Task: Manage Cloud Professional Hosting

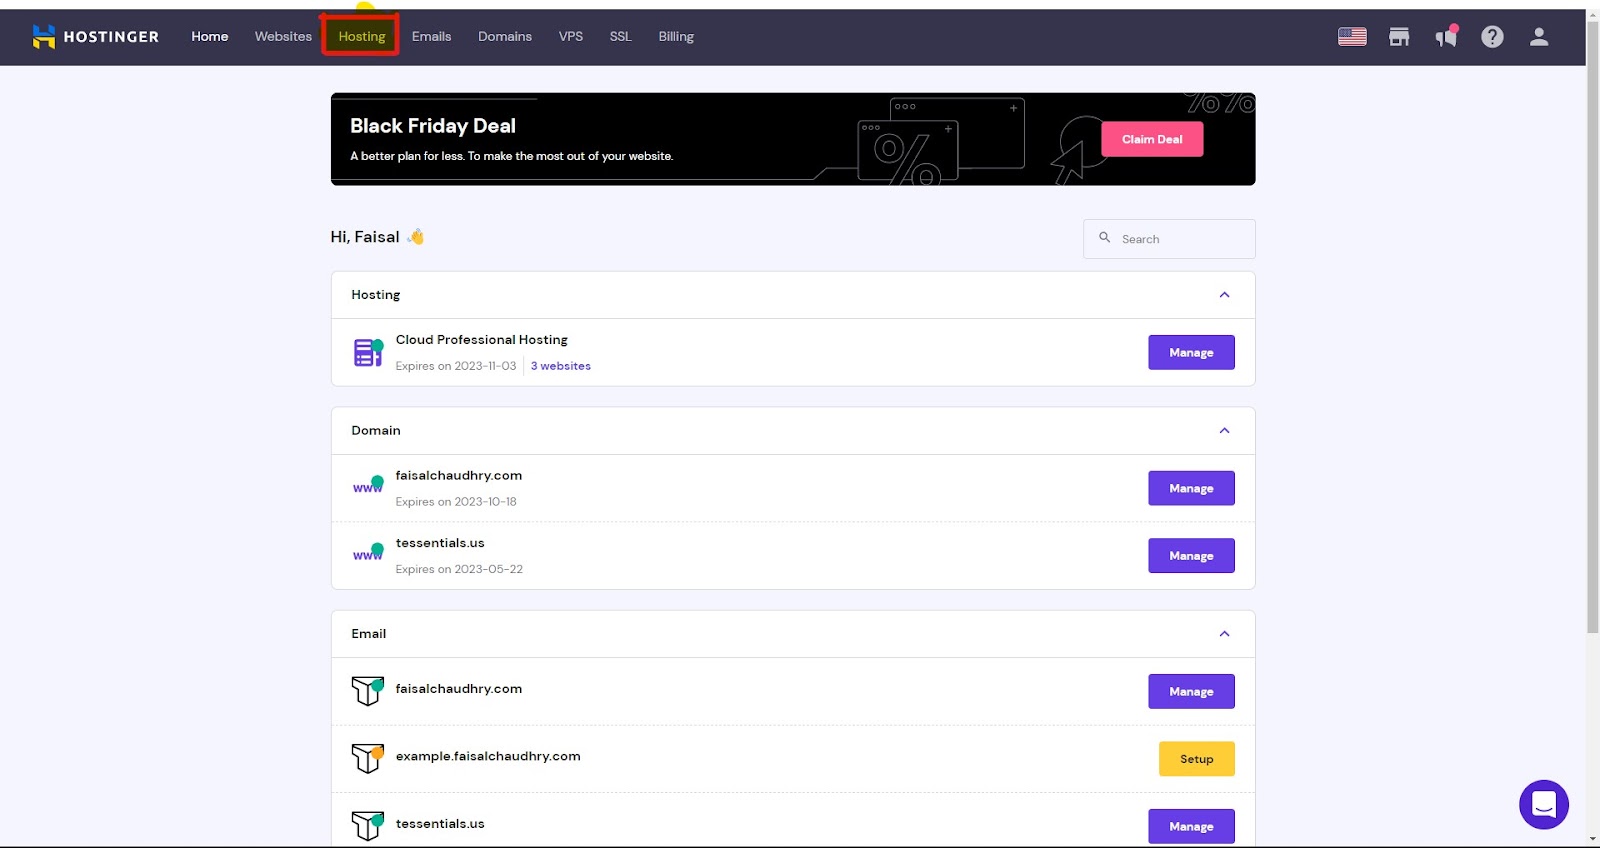Action: point(1191,353)
